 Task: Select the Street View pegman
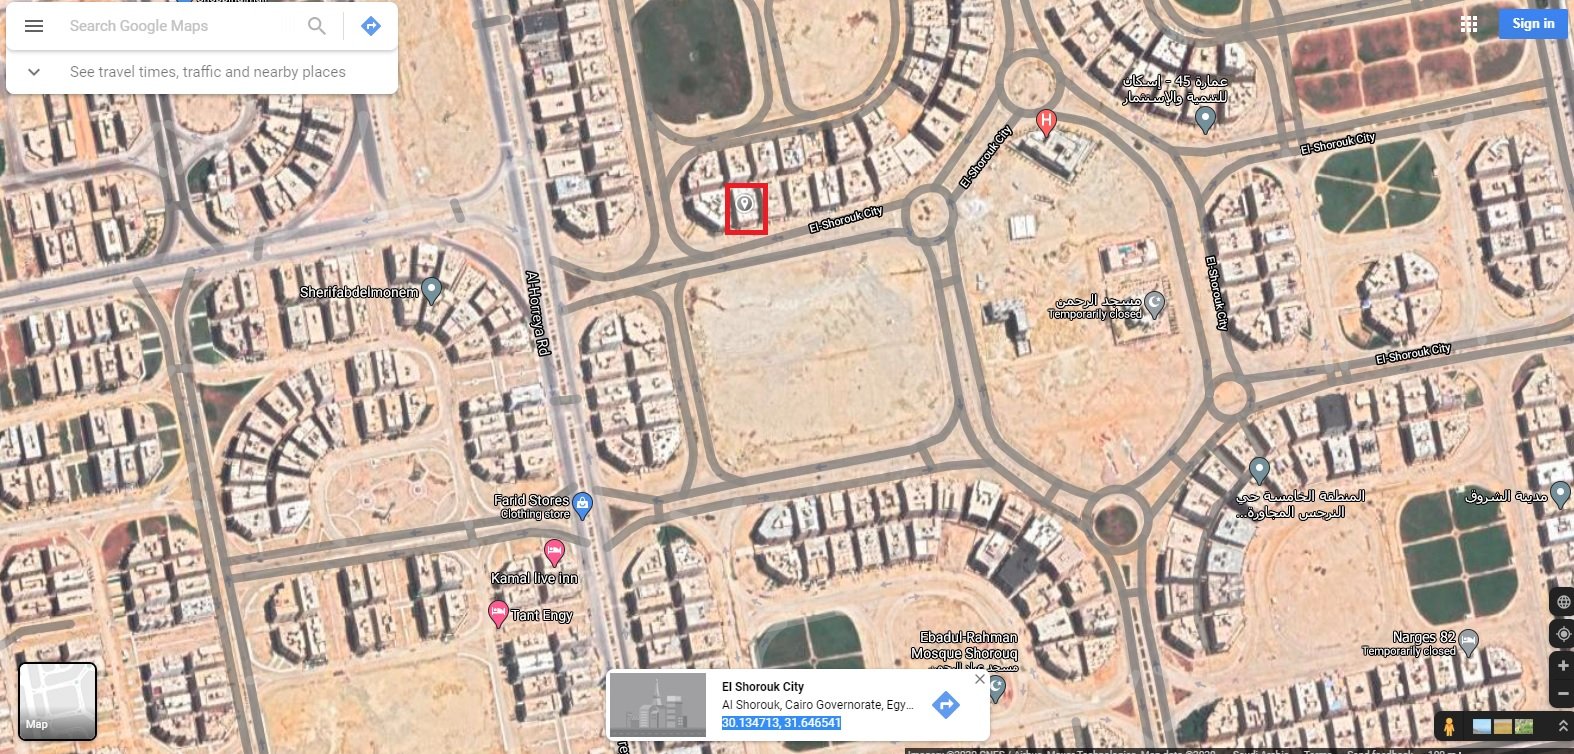point(1448,726)
